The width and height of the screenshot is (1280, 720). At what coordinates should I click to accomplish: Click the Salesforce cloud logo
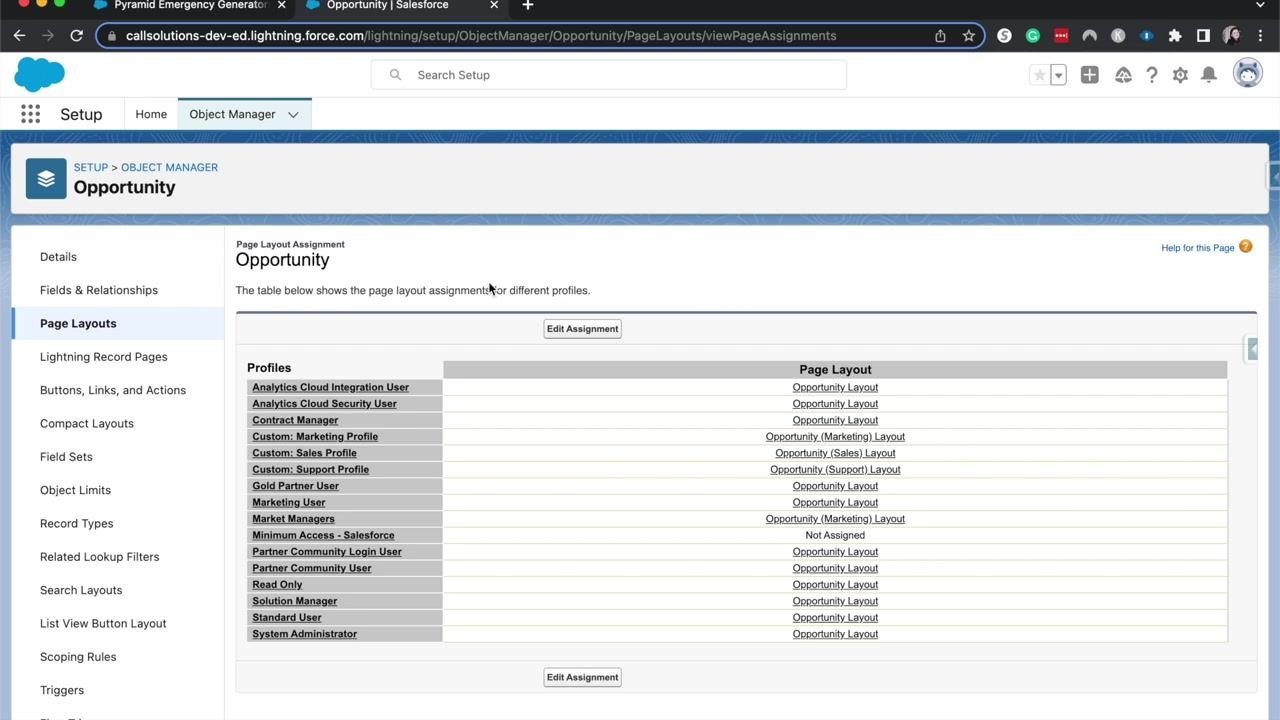pos(39,75)
